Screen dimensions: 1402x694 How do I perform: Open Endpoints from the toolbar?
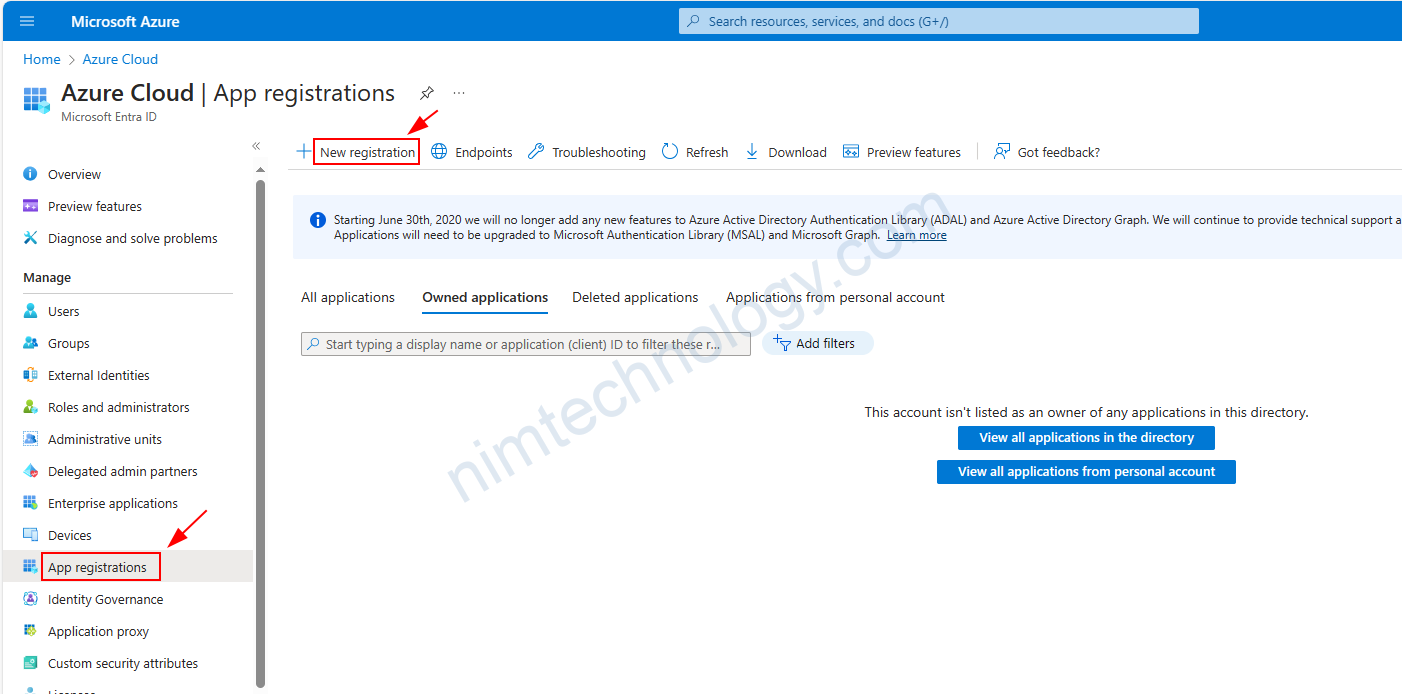pos(472,152)
